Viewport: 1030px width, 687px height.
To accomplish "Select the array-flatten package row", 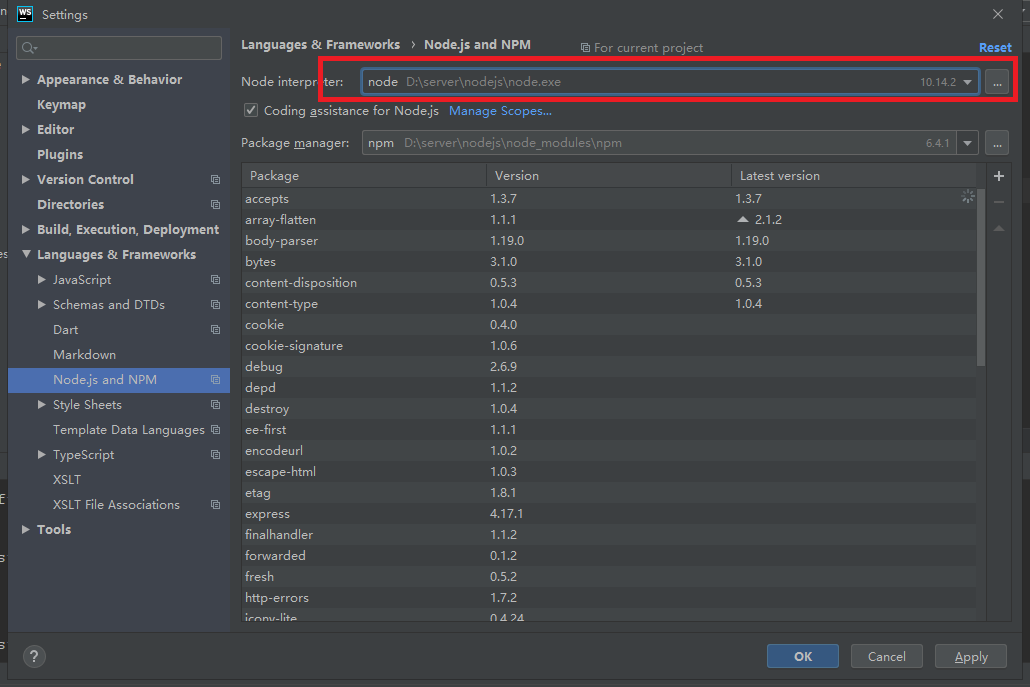I will click(x=608, y=219).
